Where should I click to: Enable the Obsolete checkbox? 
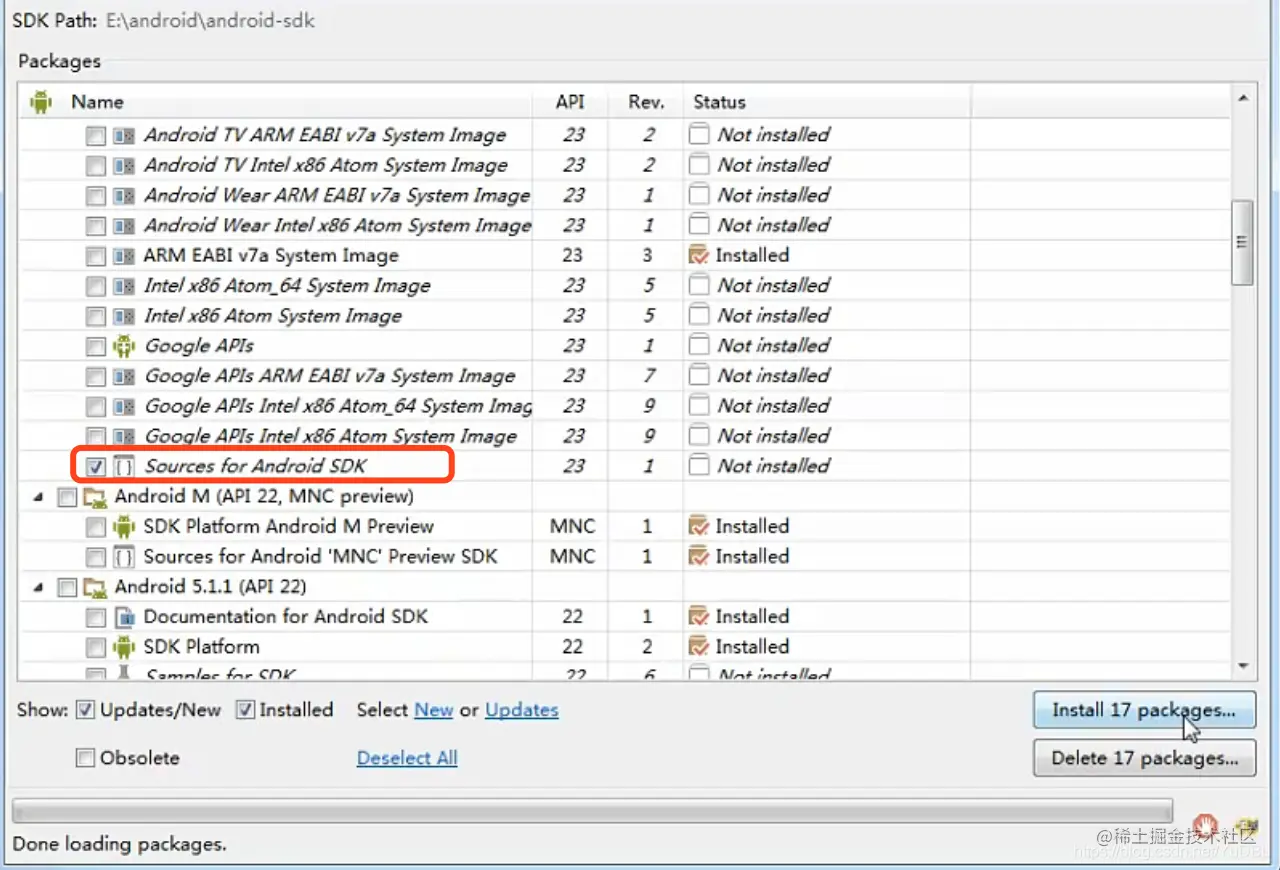point(86,758)
